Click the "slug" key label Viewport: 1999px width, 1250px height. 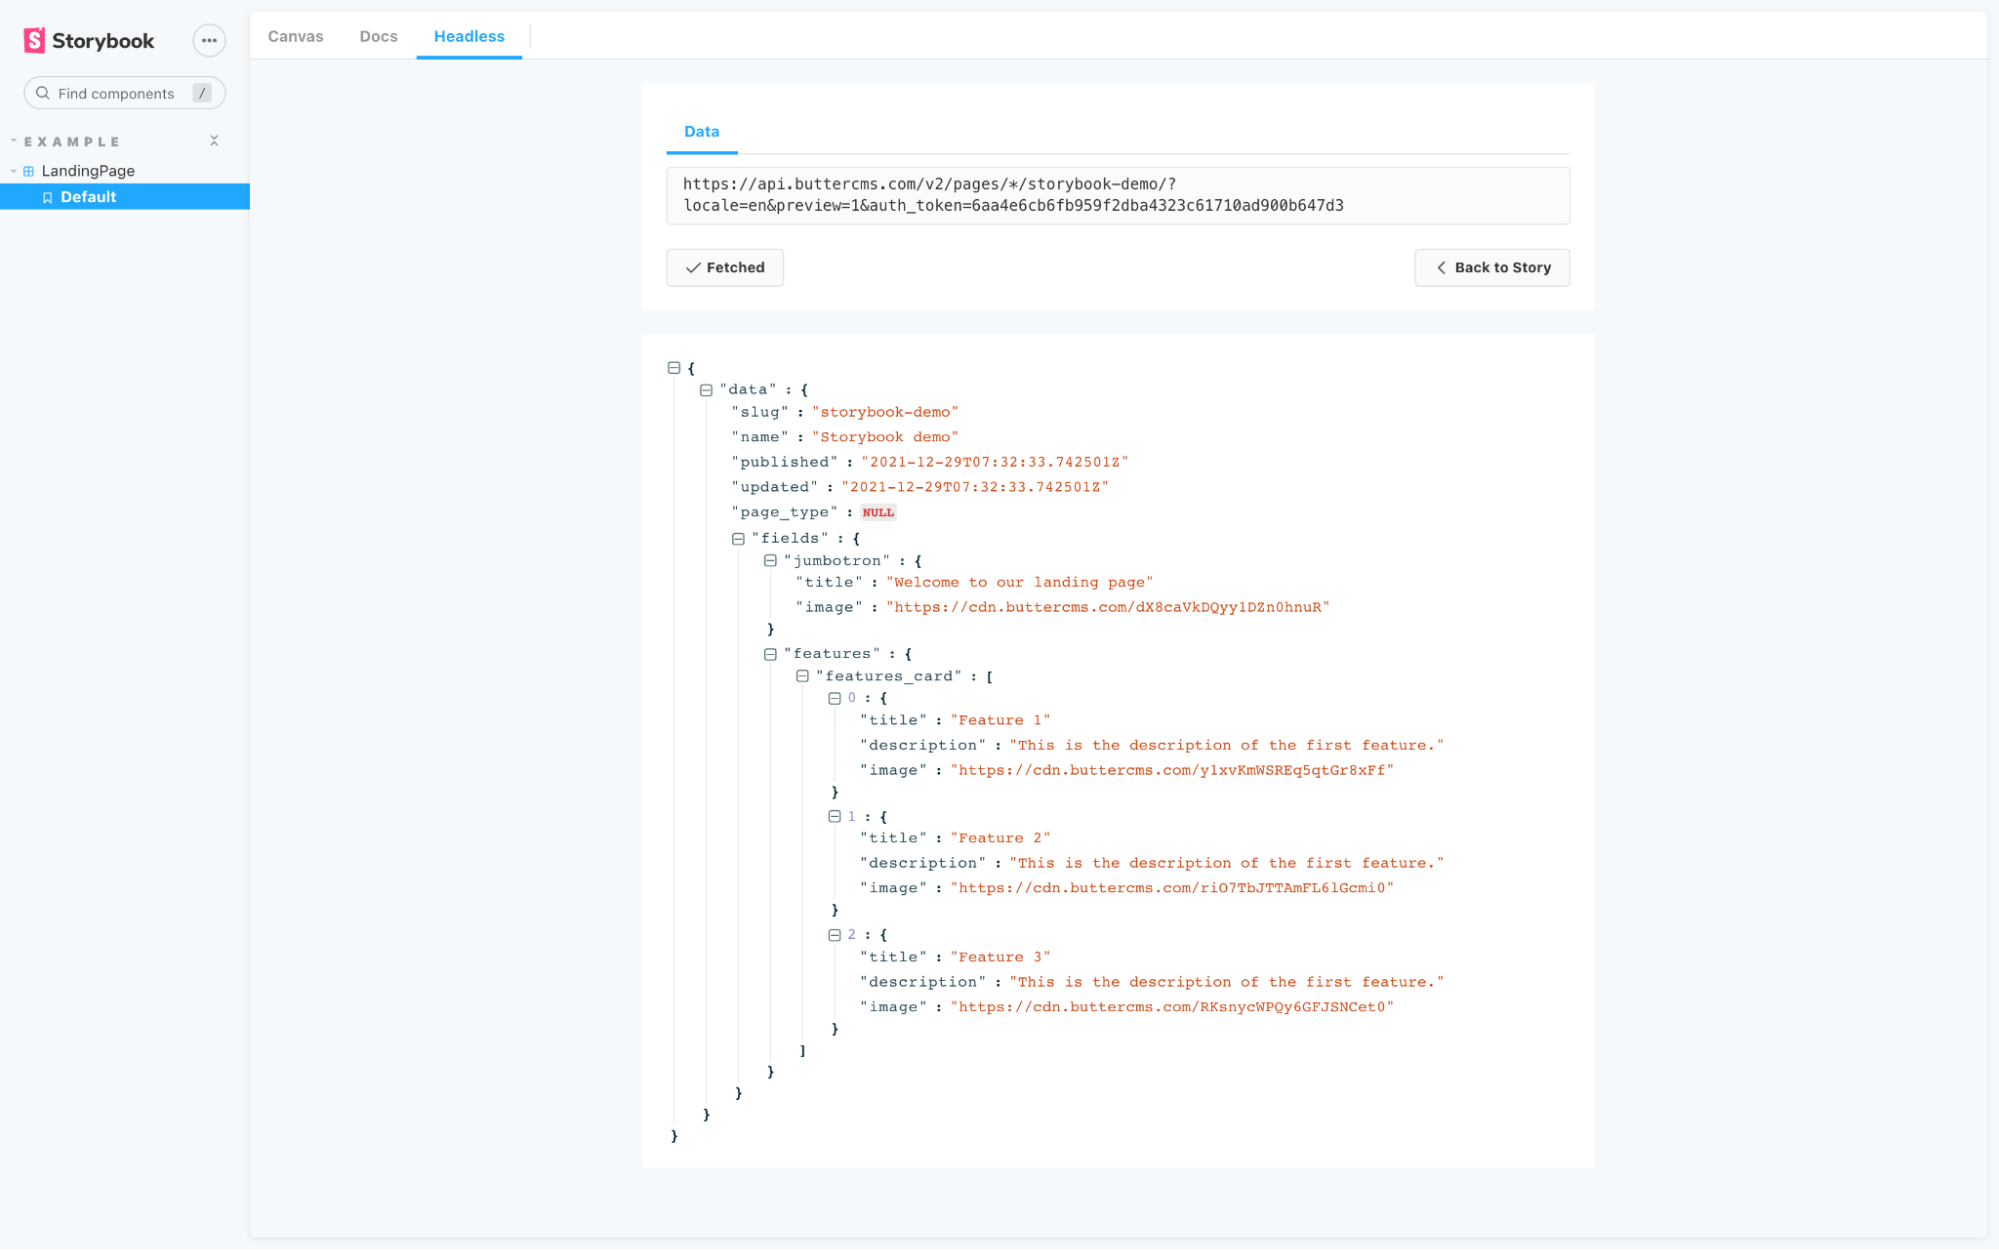click(x=760, y=412)
